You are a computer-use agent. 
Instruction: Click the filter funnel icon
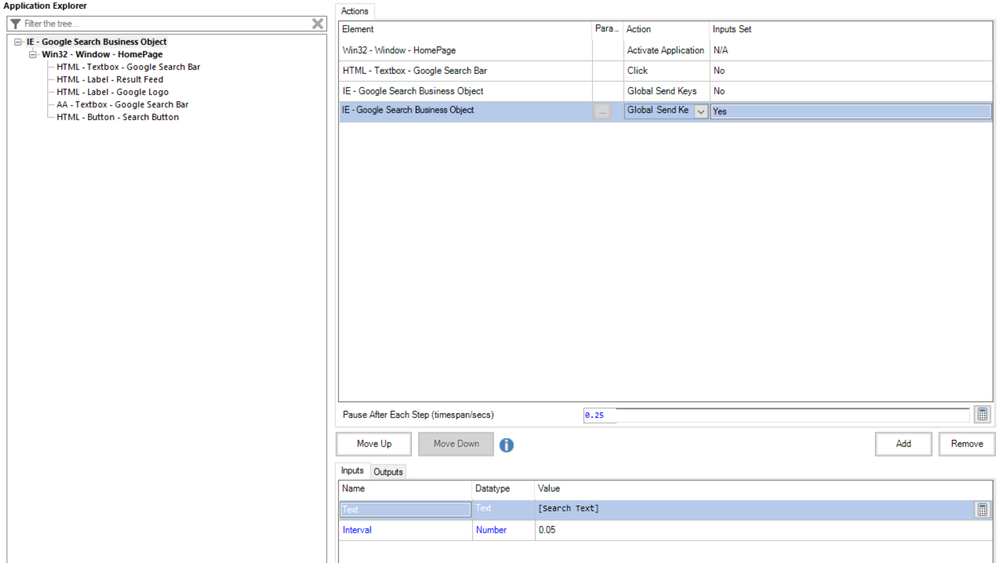15,24
